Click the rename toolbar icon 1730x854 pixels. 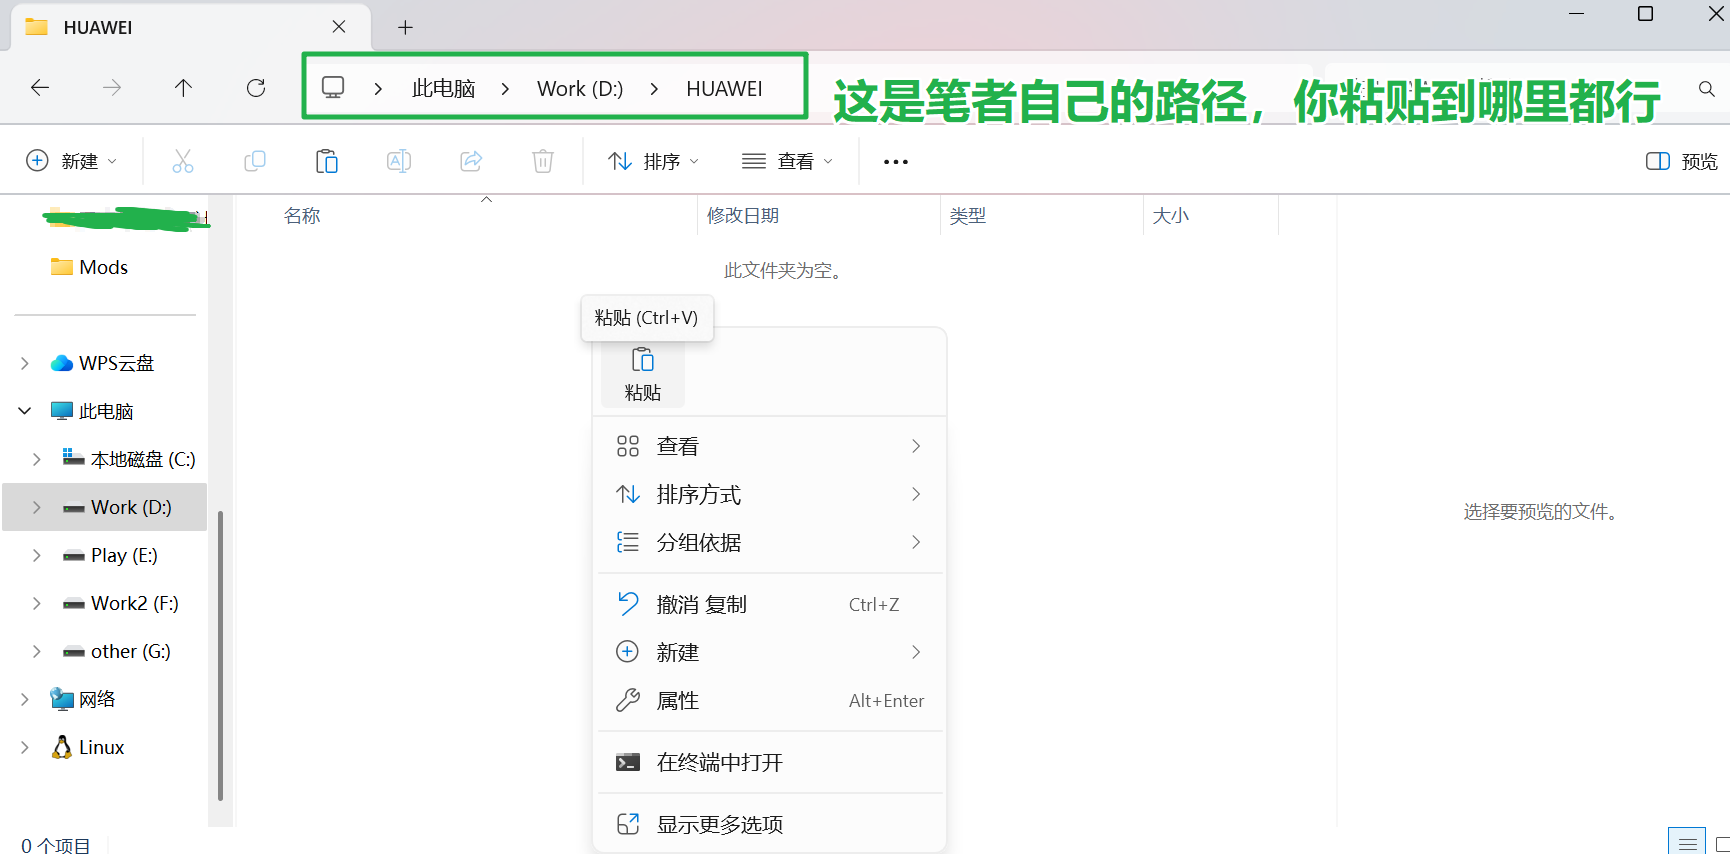click(x=399, y=161)
